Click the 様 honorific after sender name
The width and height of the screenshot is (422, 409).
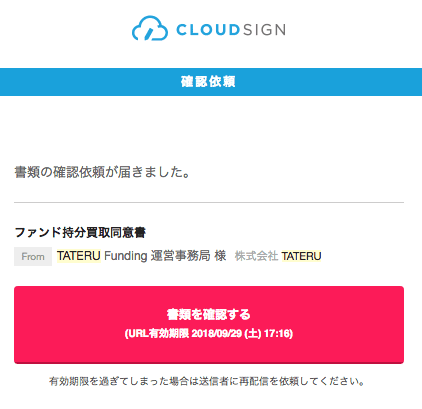(x=220, y=256)
